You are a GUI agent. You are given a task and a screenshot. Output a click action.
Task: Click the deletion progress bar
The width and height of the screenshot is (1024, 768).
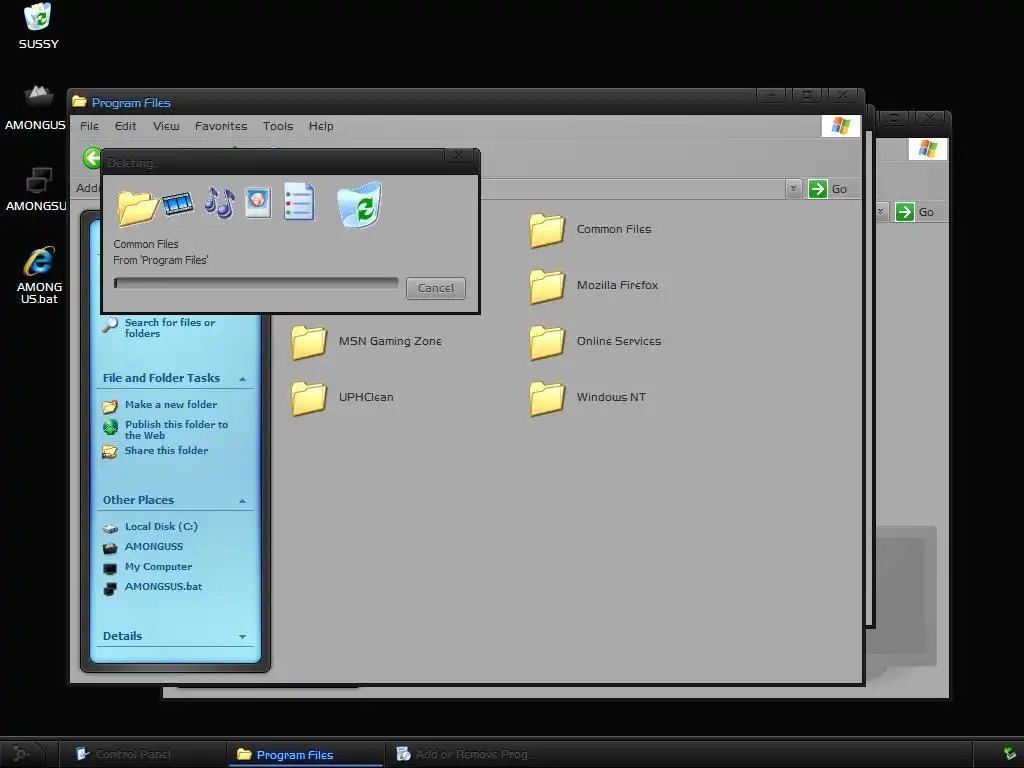point(256,283)
